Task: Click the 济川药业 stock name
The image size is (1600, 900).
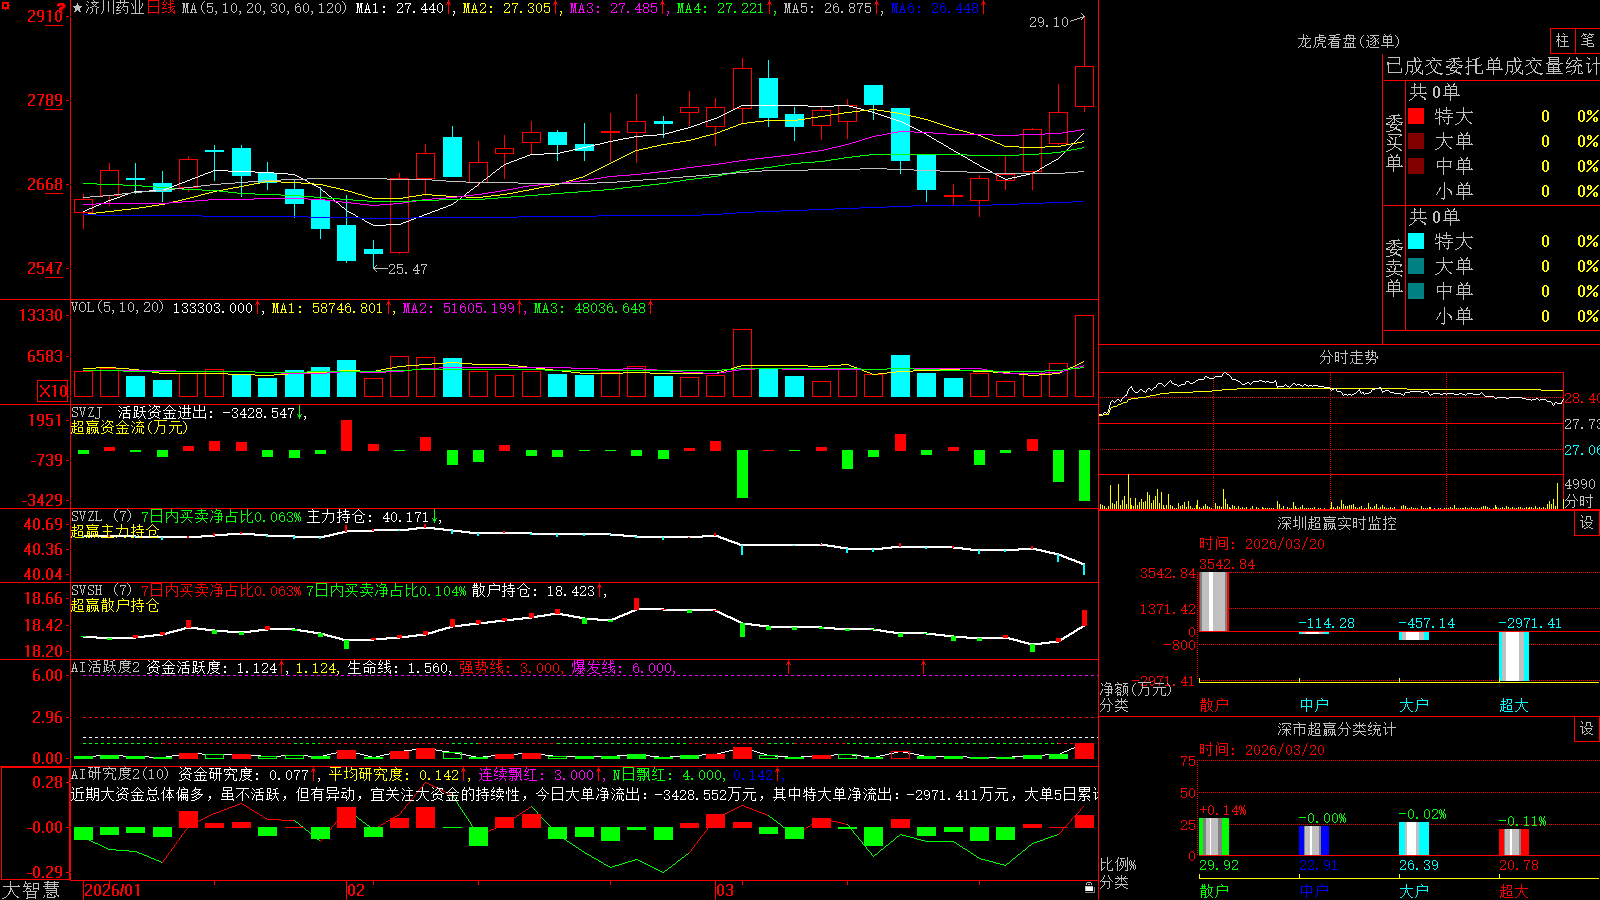Action: tap(115, 8)
